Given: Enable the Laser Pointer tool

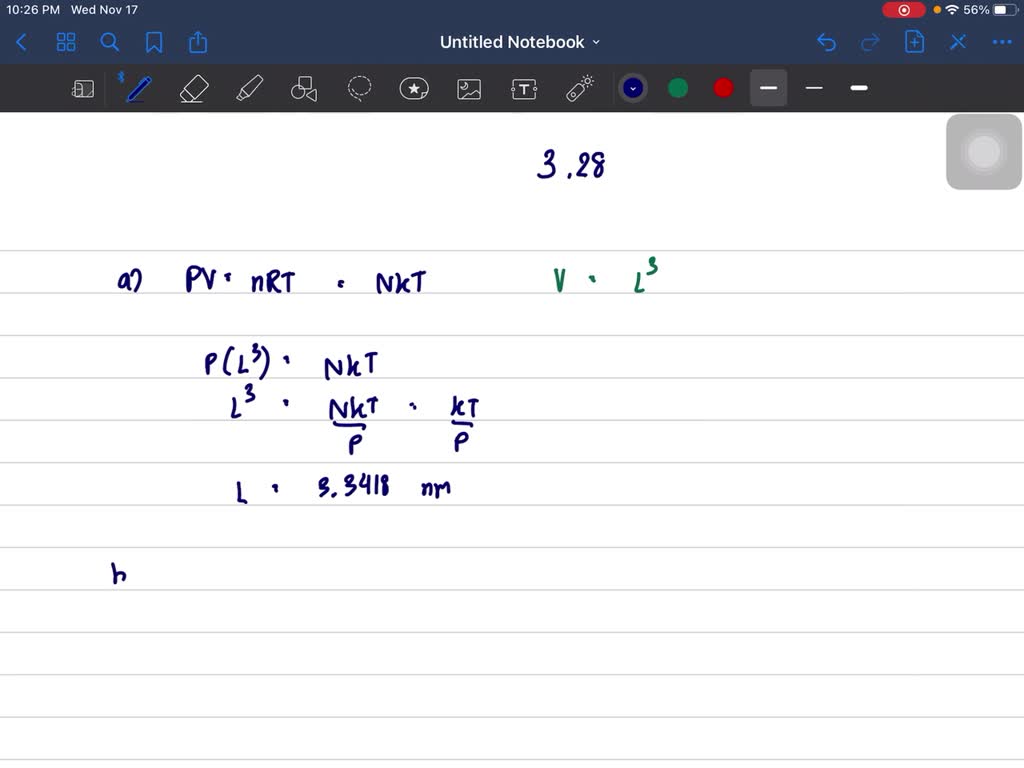Looking at the screenshot, I should tap(579, 88).
